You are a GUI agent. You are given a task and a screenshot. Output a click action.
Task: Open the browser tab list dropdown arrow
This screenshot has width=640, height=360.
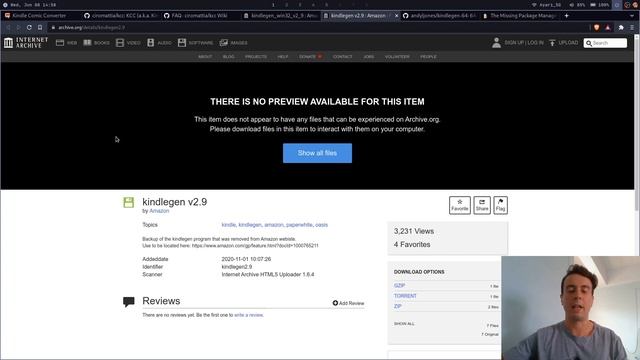click(x=632, y=16)
